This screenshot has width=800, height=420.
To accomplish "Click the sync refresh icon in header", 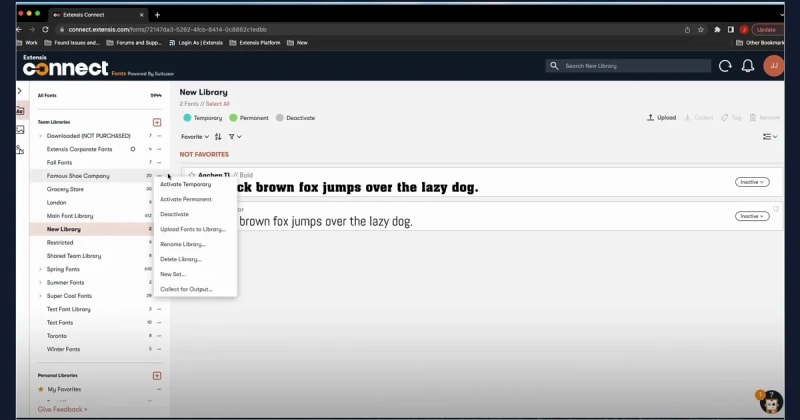I will pos(725,66).
